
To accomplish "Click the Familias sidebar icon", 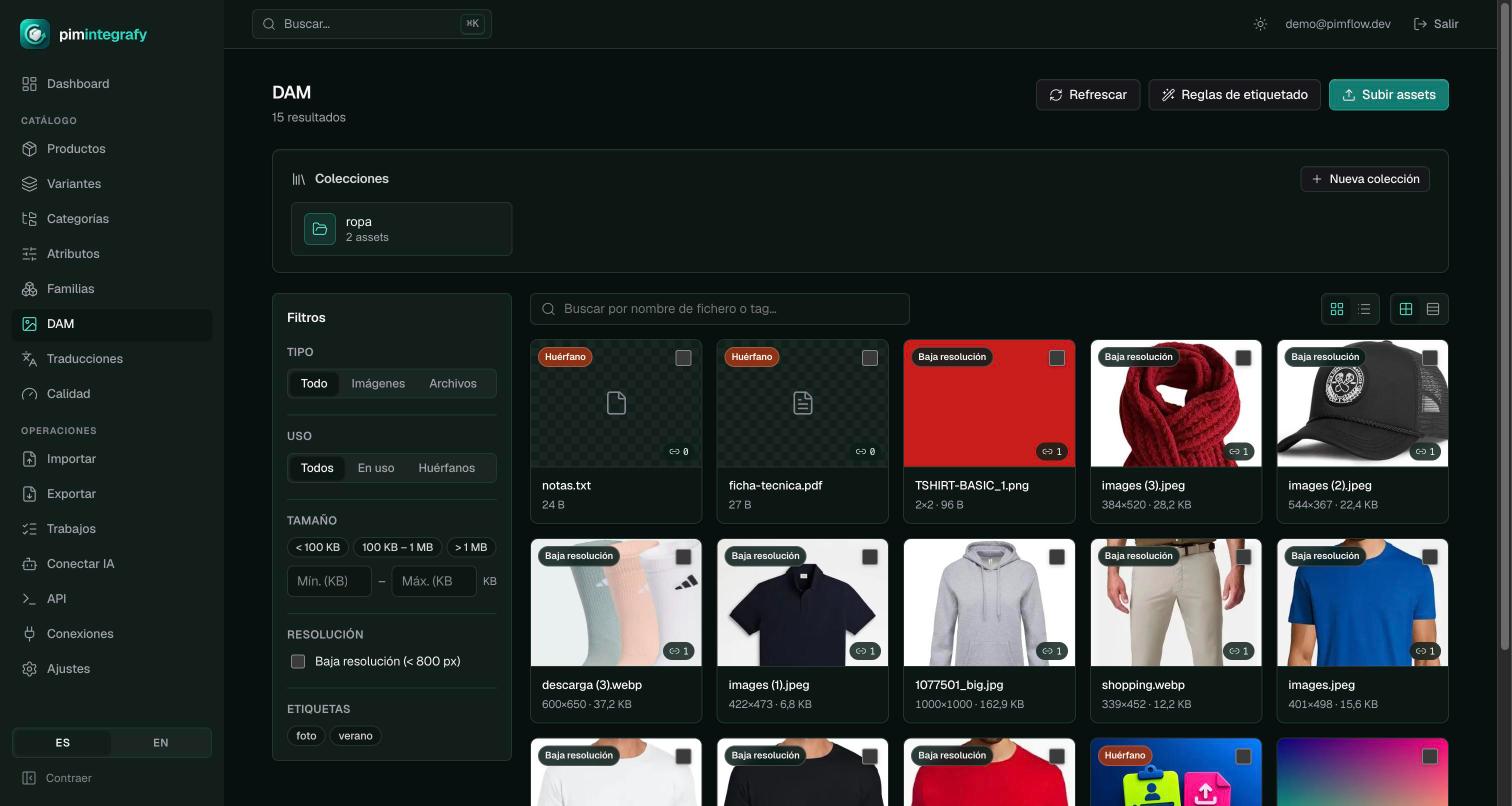I will (x=29, y=289).
